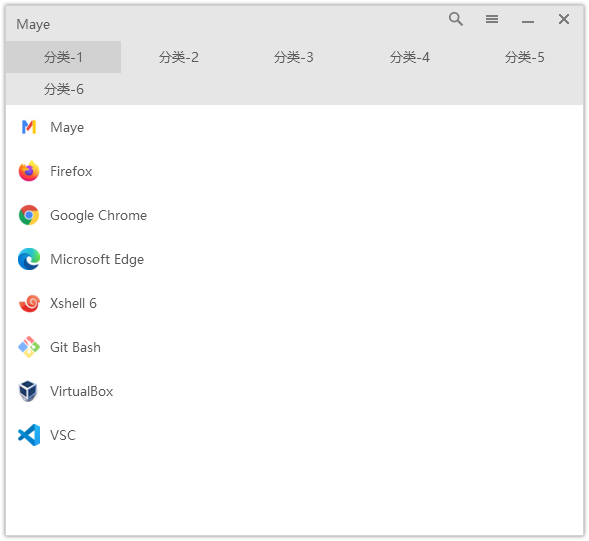
Task: Click the Google Chrome icon
Action: [x=29, y=215]
